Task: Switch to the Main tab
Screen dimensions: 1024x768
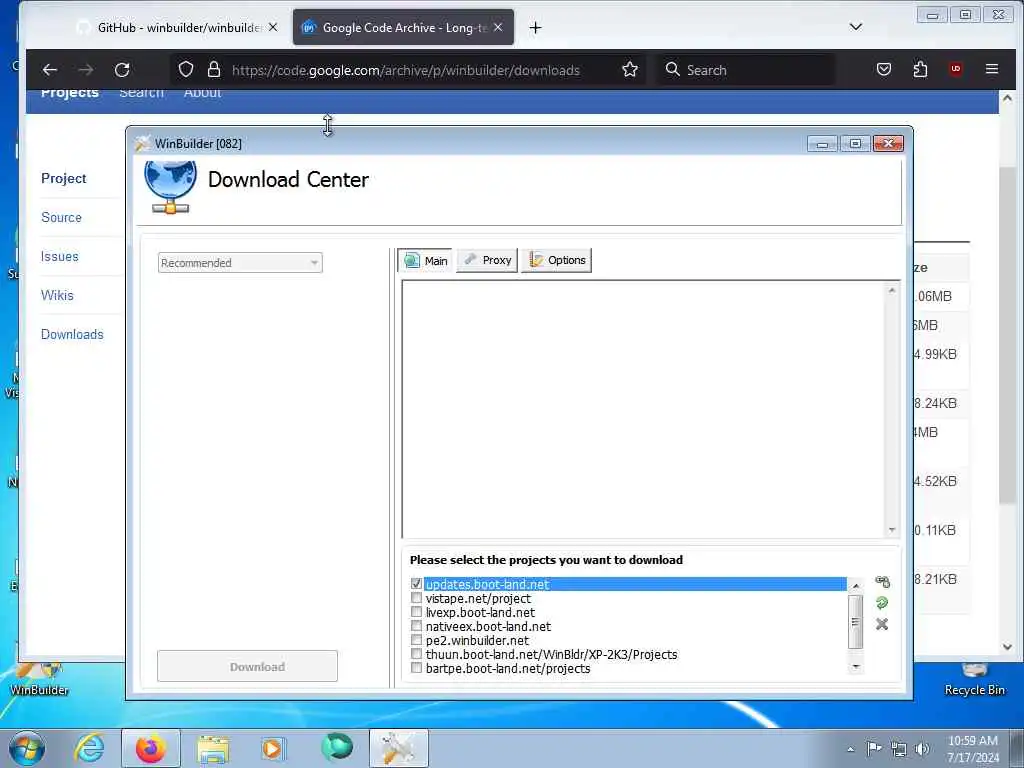Action: coord(426,261)
